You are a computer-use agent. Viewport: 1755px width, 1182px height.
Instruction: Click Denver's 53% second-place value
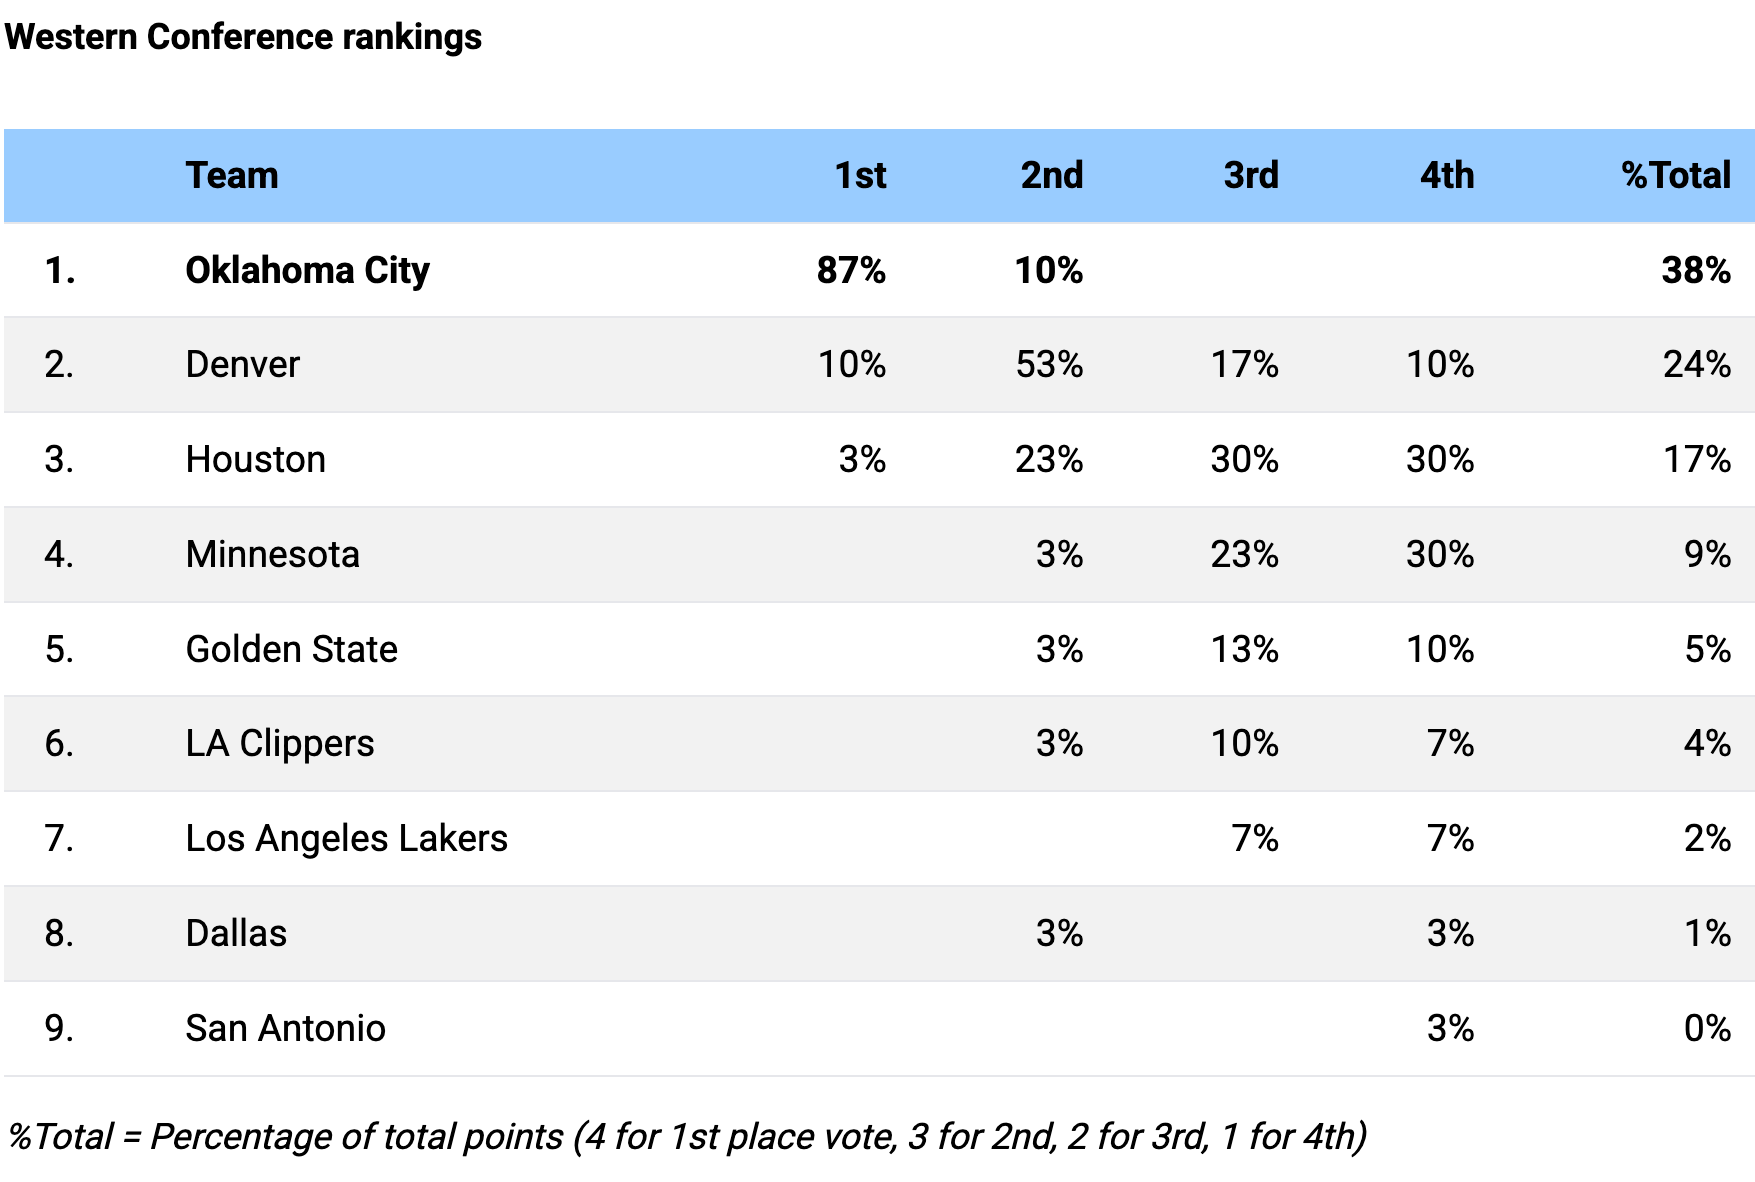(1049, 364)
